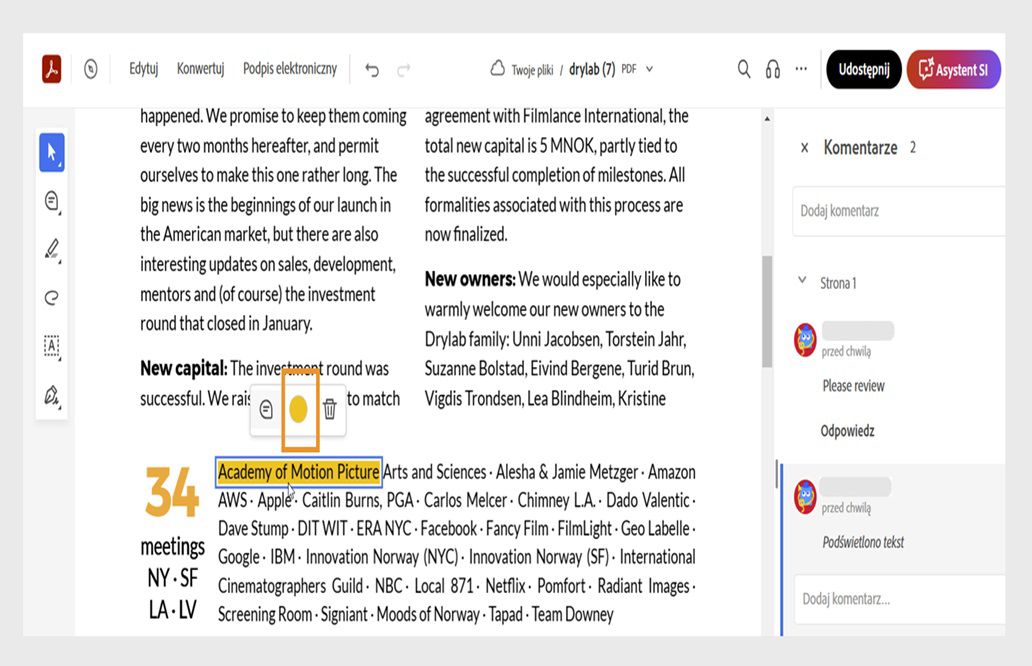The width and height of the screenshot is (1032, 666).
Task: Select the freehand draw loop tool
Action: [52, 297]
